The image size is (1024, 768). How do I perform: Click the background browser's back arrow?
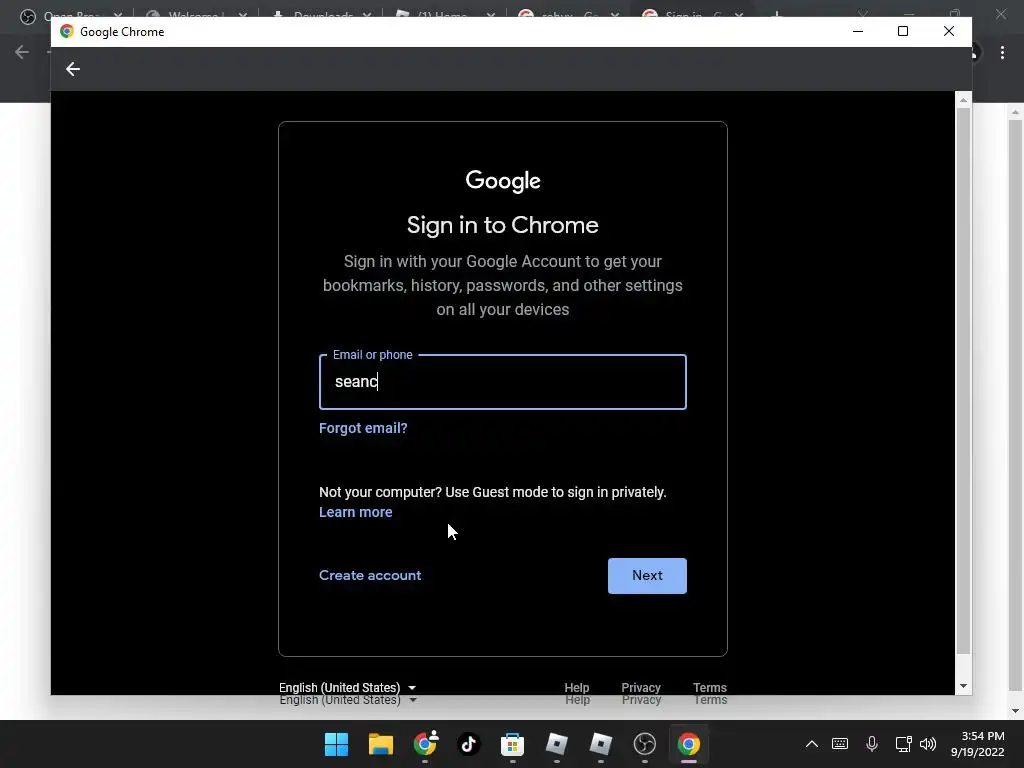coord(22,52)
